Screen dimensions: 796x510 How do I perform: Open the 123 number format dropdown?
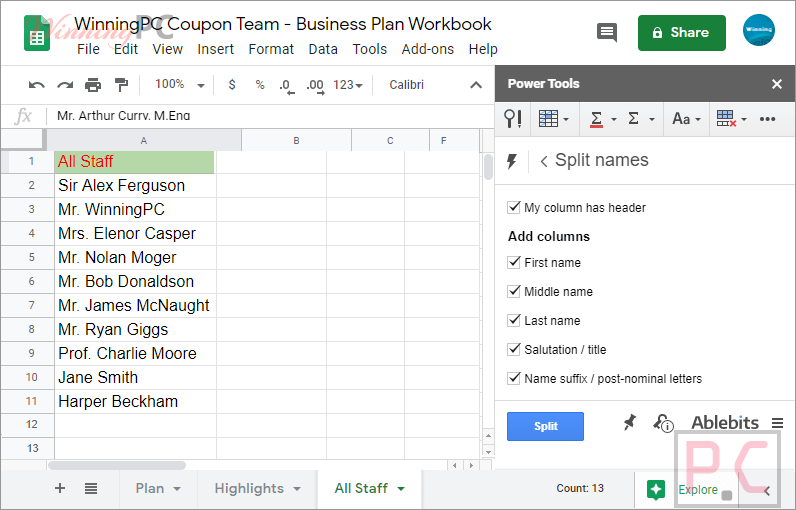348,85
